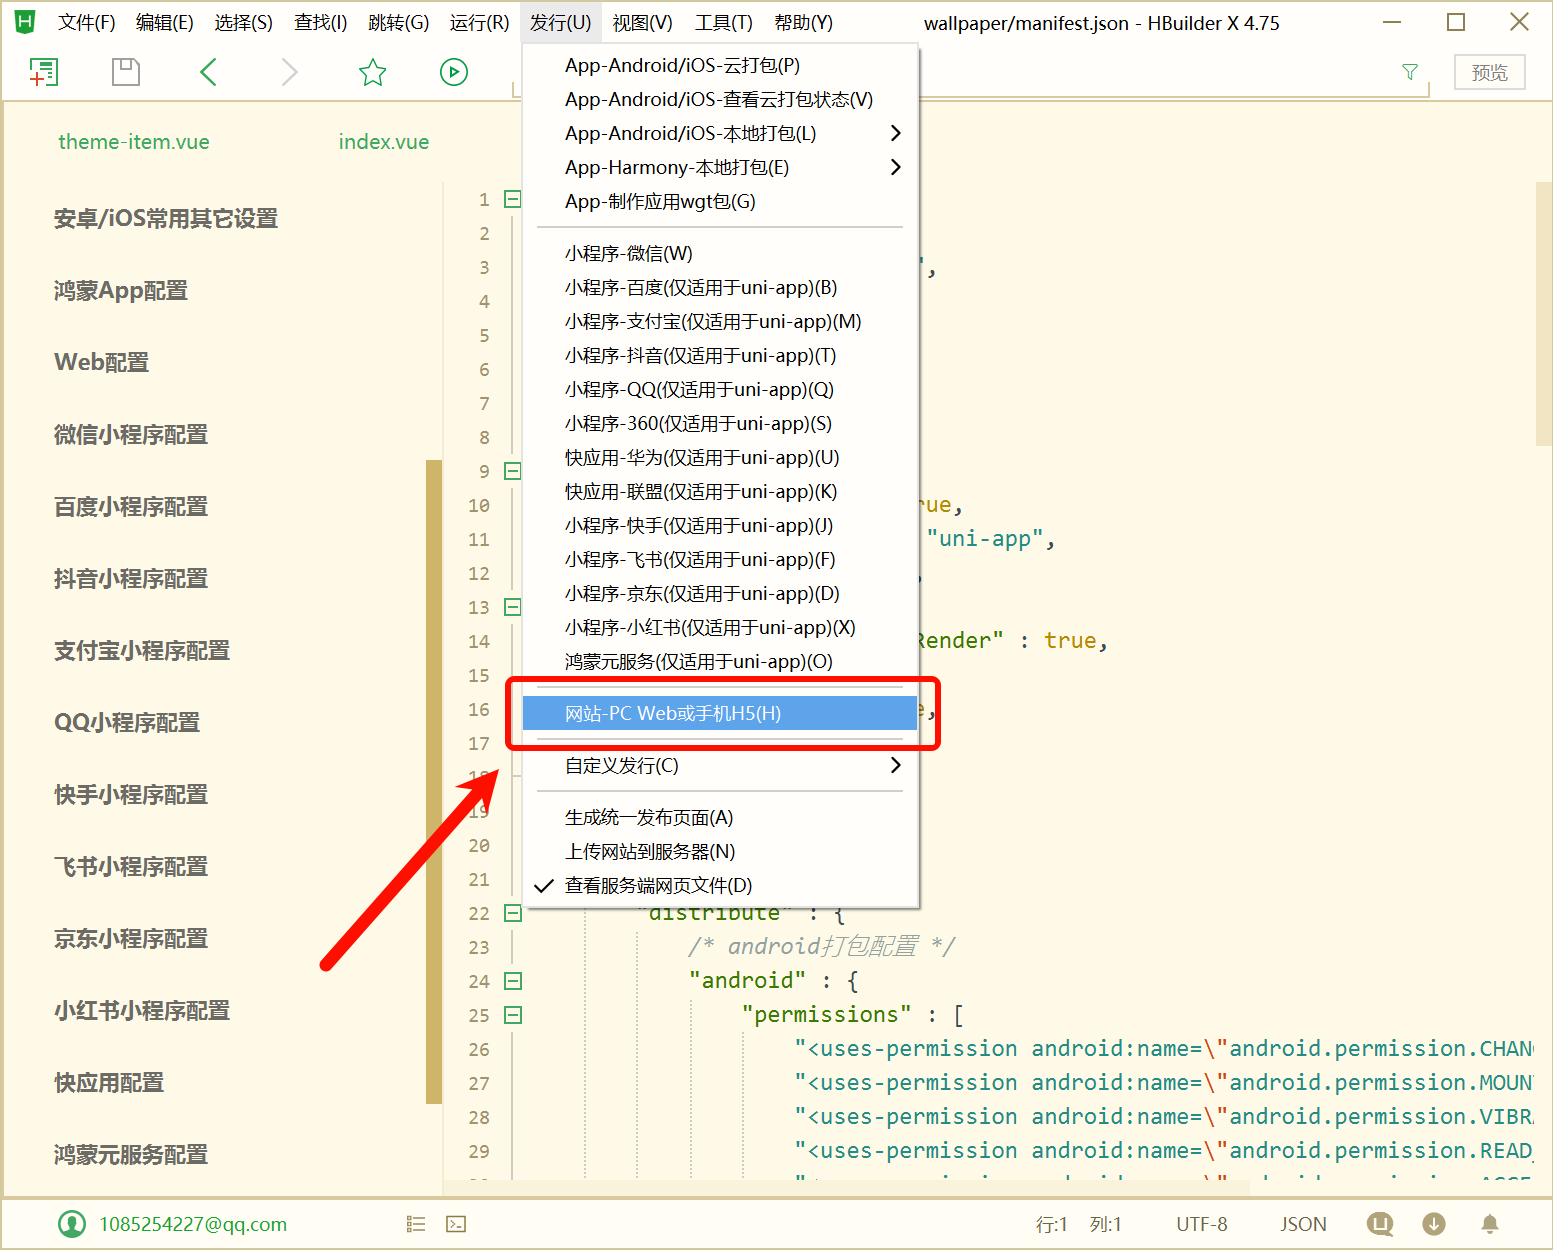
Task: Open Web配置 settings section
Action: click(x=102, y=363)
